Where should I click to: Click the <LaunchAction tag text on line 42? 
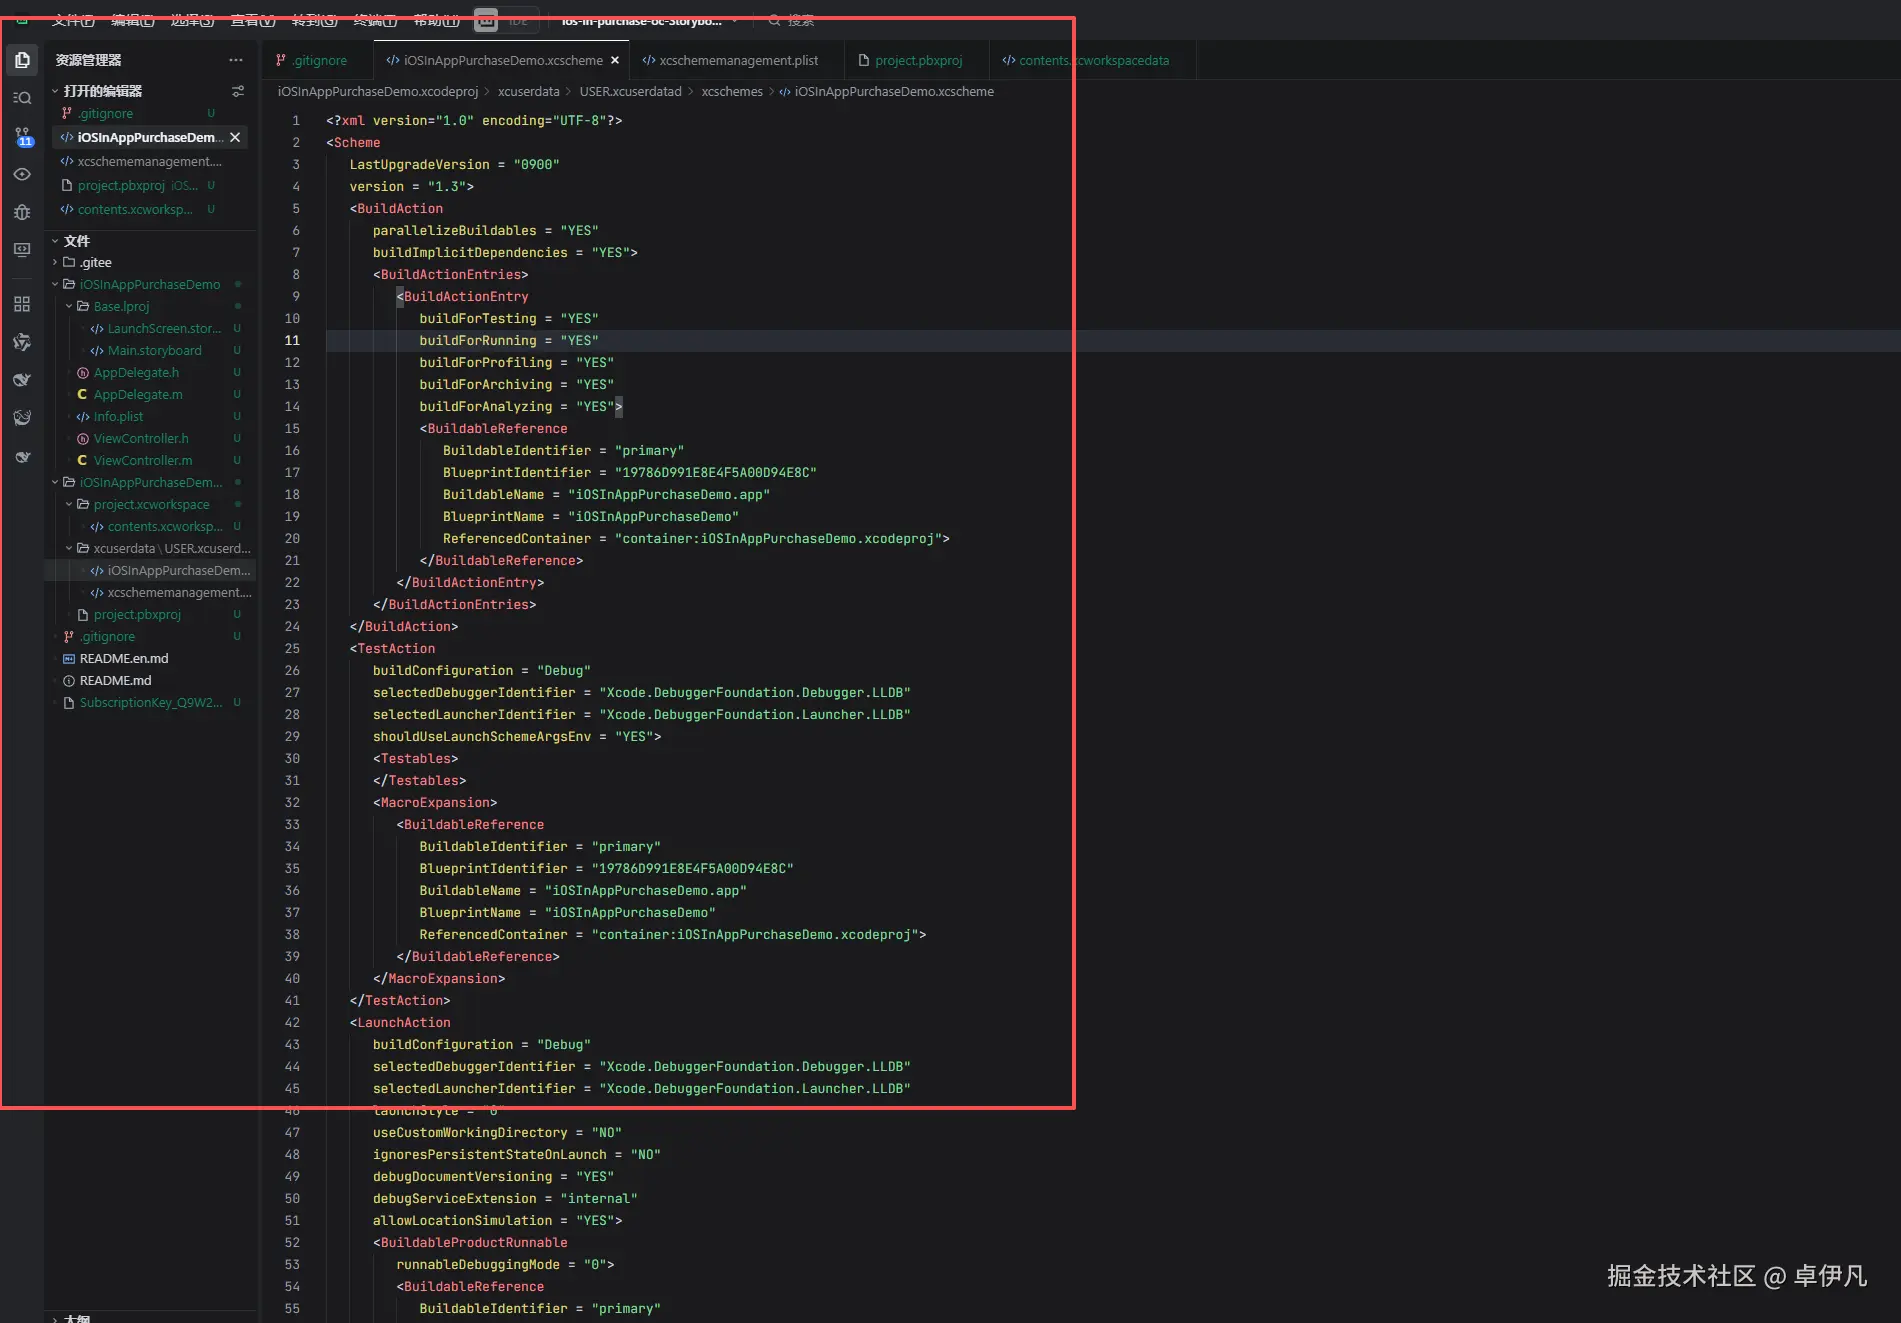click(x=400, y=1022)
